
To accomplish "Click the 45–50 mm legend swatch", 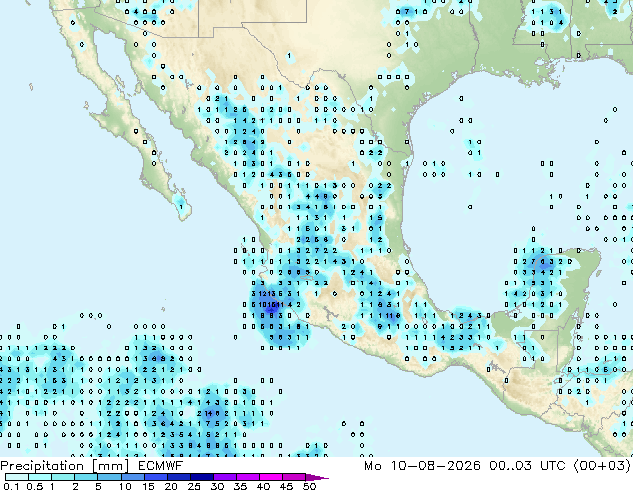I will 294,477.
